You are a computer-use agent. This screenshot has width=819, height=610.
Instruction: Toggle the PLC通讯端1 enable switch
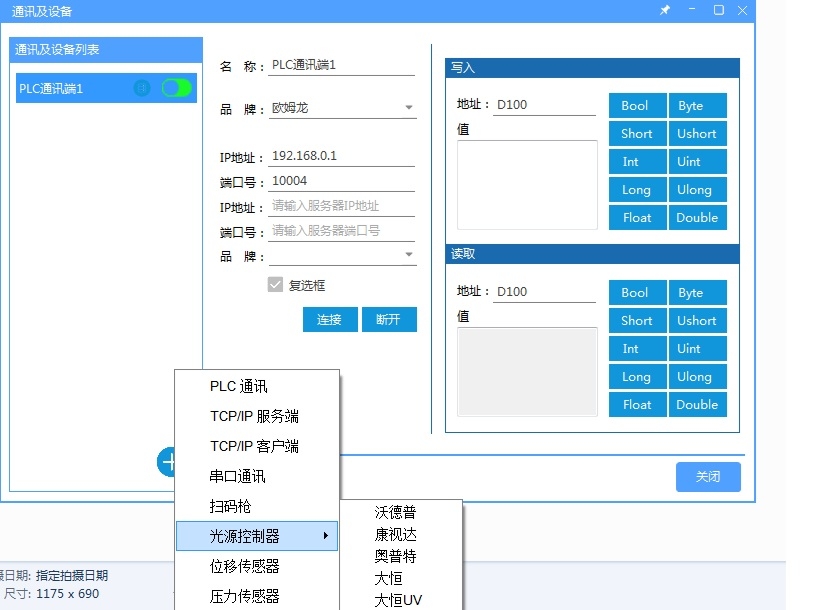tap(177, 88)
